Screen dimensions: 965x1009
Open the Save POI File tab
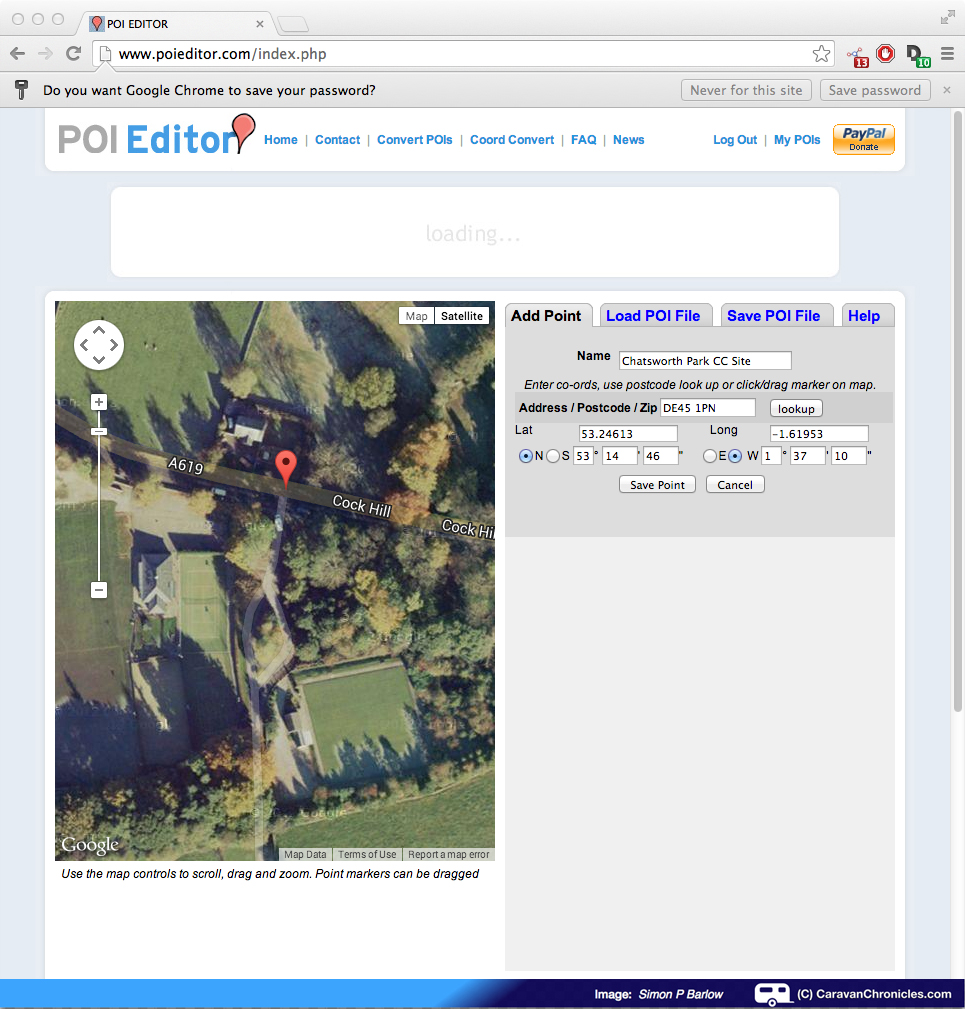click(773, 316)
